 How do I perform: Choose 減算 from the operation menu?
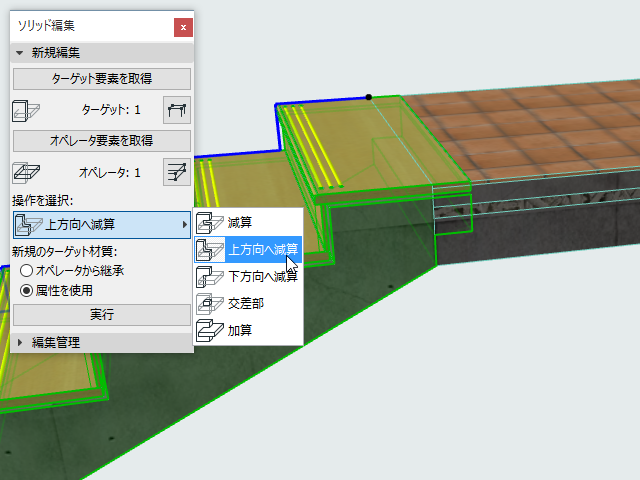(x=248, y=223)
